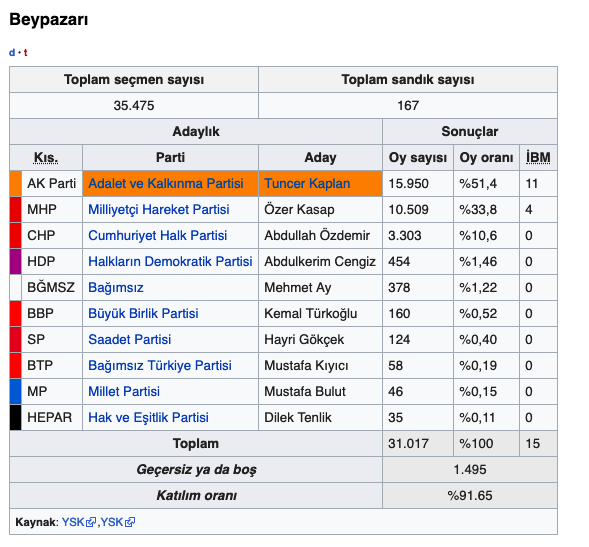Click the %51,4 vote share

478,183
